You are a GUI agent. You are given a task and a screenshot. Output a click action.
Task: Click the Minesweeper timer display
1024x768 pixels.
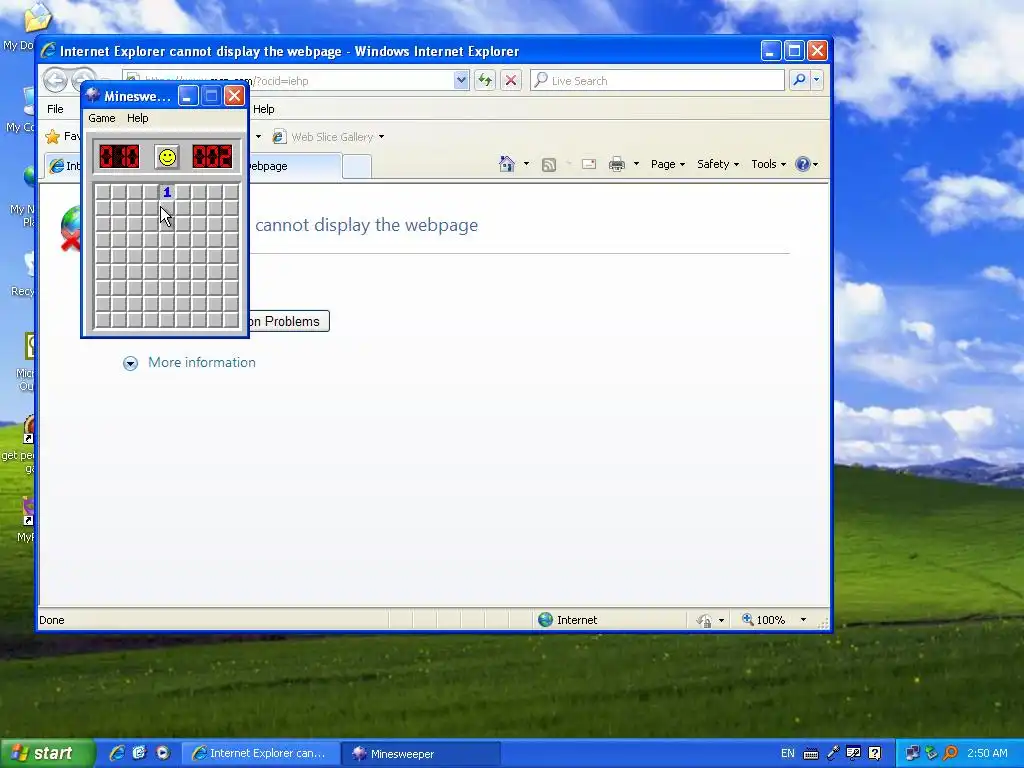pos(212,157)
